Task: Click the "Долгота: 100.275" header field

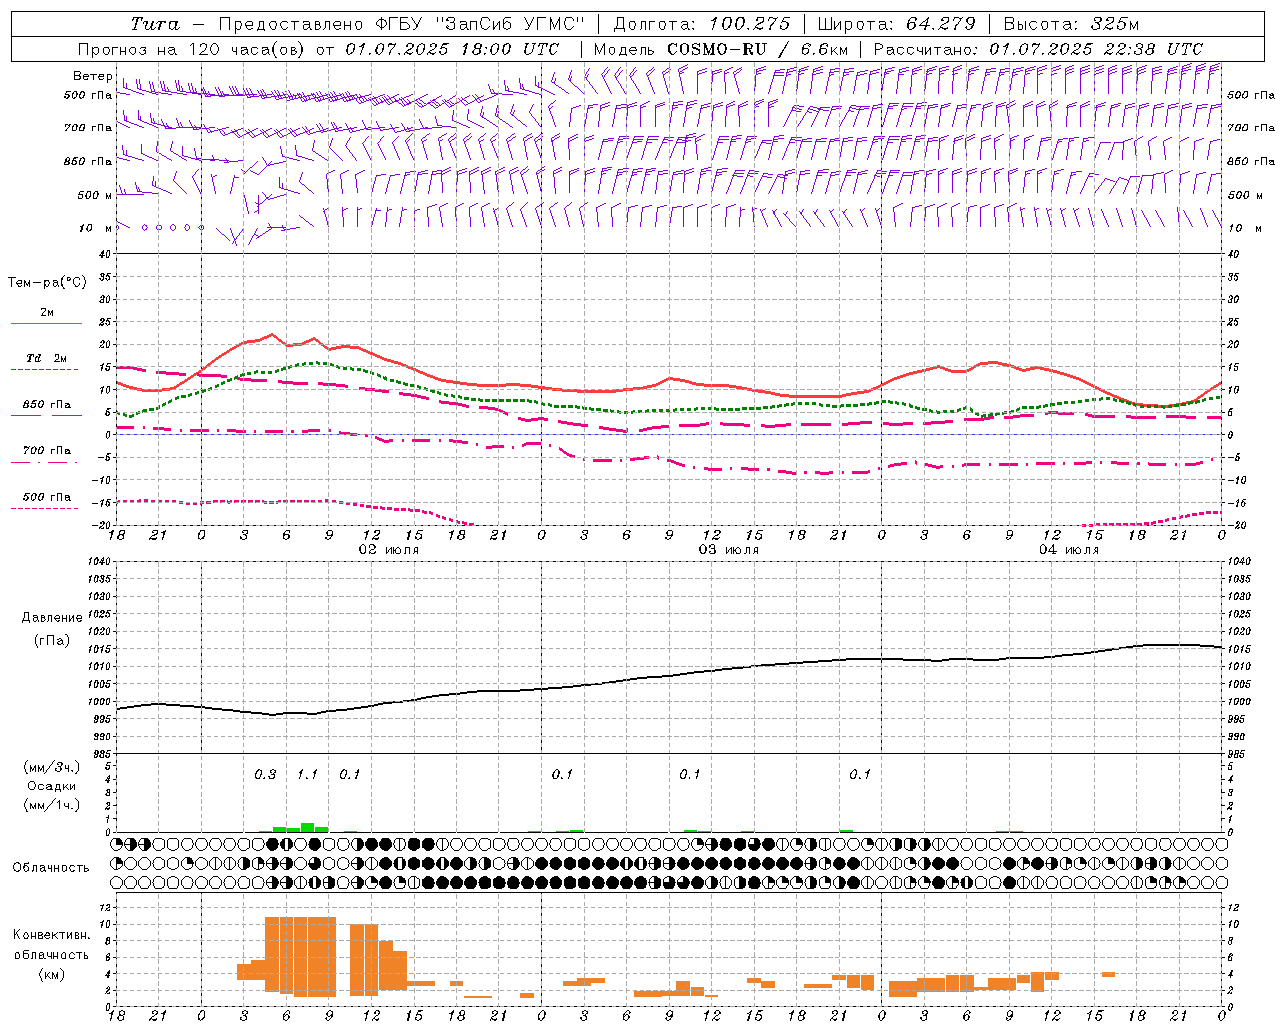Action: pyautogui.click(x=701, y=24)
